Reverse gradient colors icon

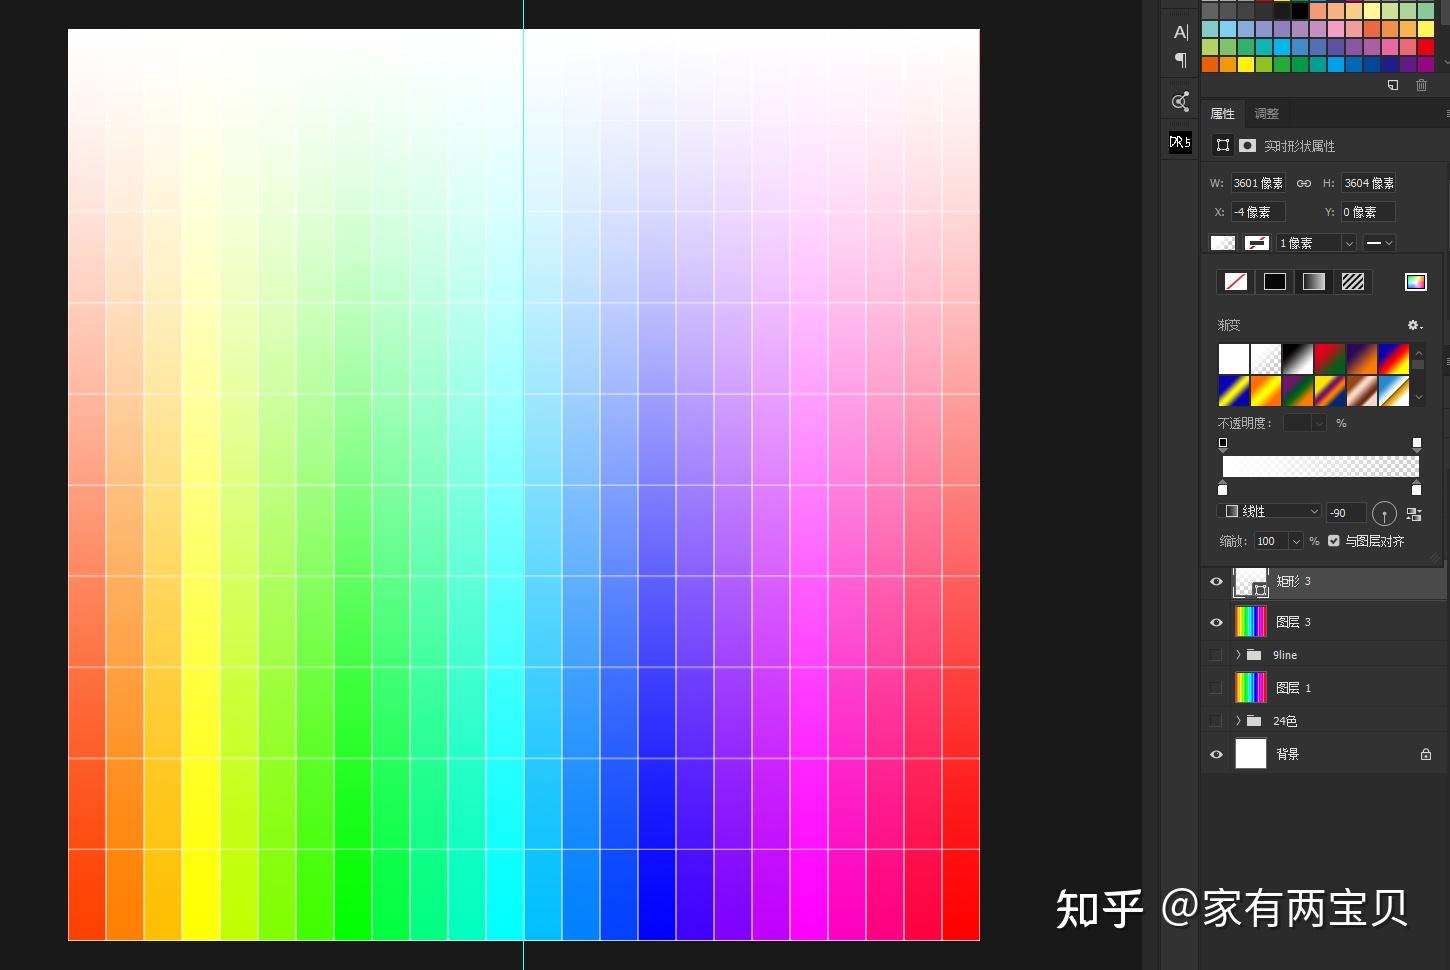click(x=1414, y=514)
